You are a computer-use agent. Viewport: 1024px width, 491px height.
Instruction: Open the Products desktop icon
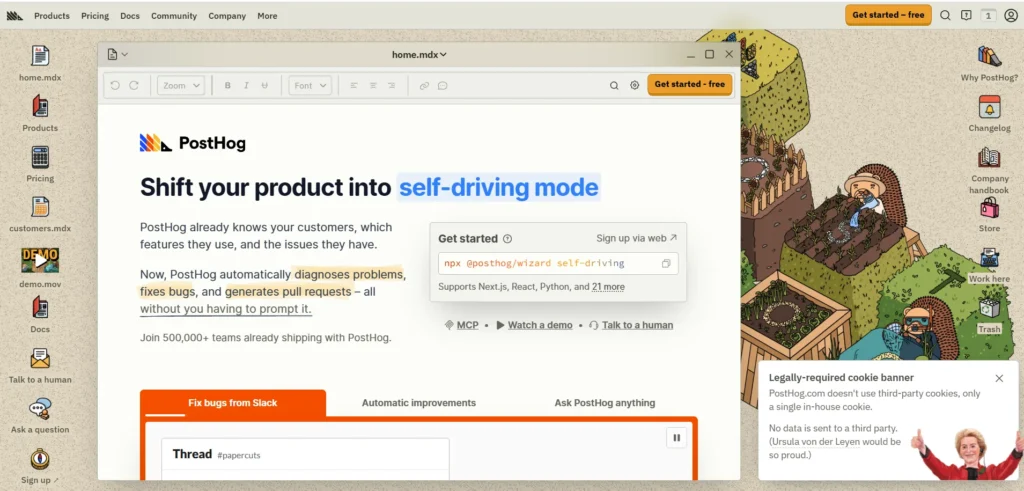click(40, 106)
